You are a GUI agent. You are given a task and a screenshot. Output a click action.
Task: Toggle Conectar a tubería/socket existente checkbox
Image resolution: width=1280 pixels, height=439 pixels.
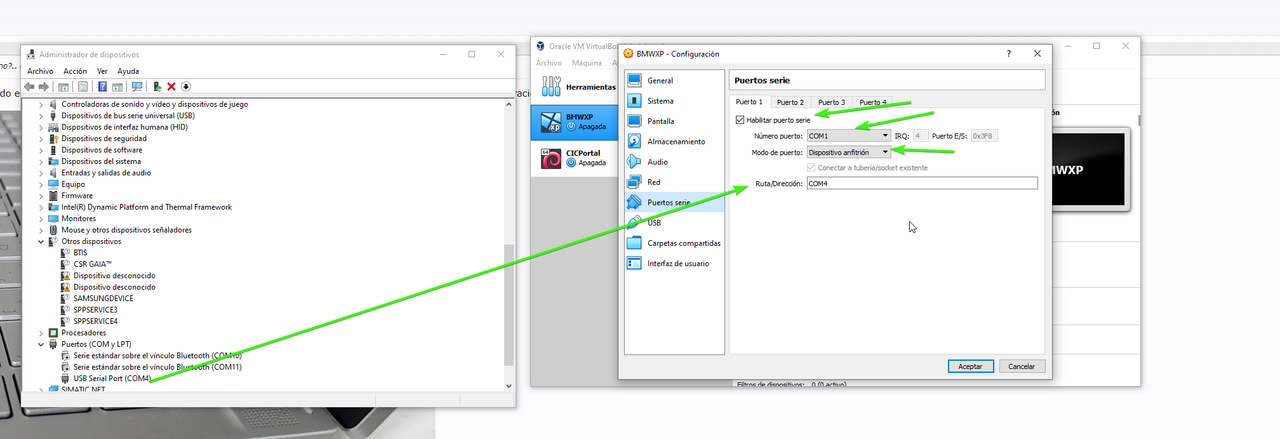pos(811,167)
